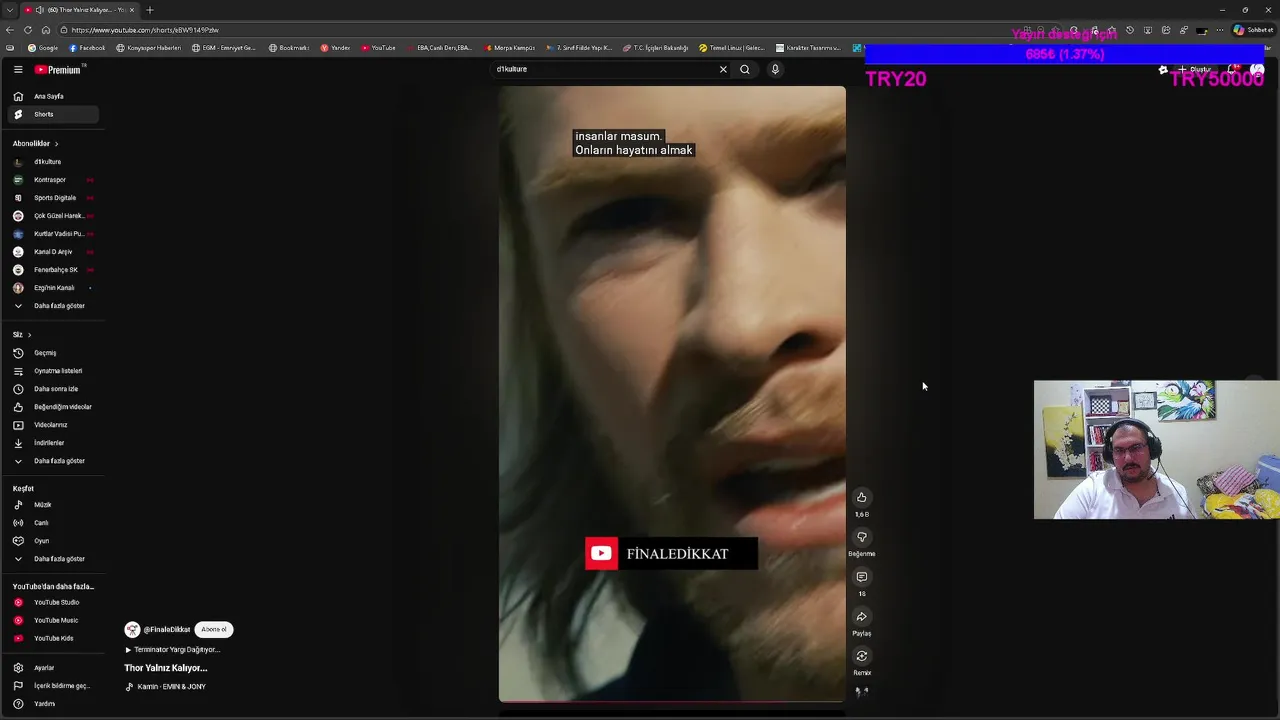
Task: Open the Morpa Kampüs bookmark
Action: pyautogui.click(x=510, y=48)
